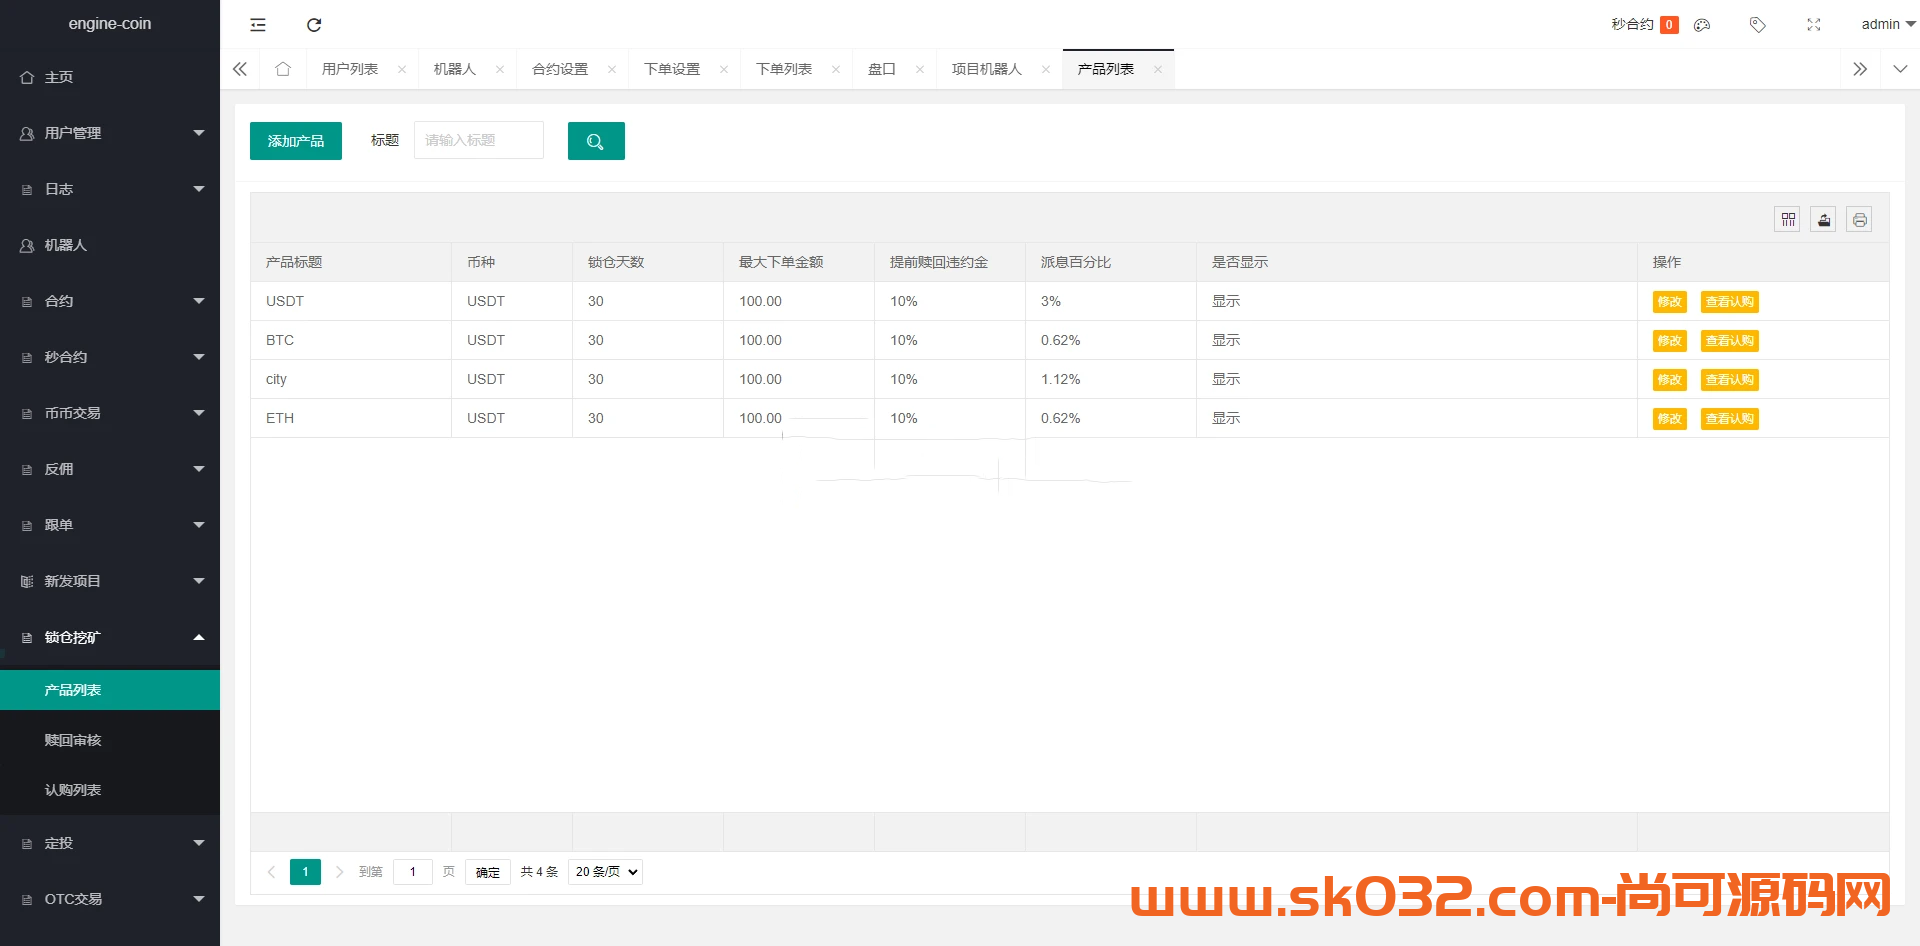Close the 盘口 tab

pos(920,69)
